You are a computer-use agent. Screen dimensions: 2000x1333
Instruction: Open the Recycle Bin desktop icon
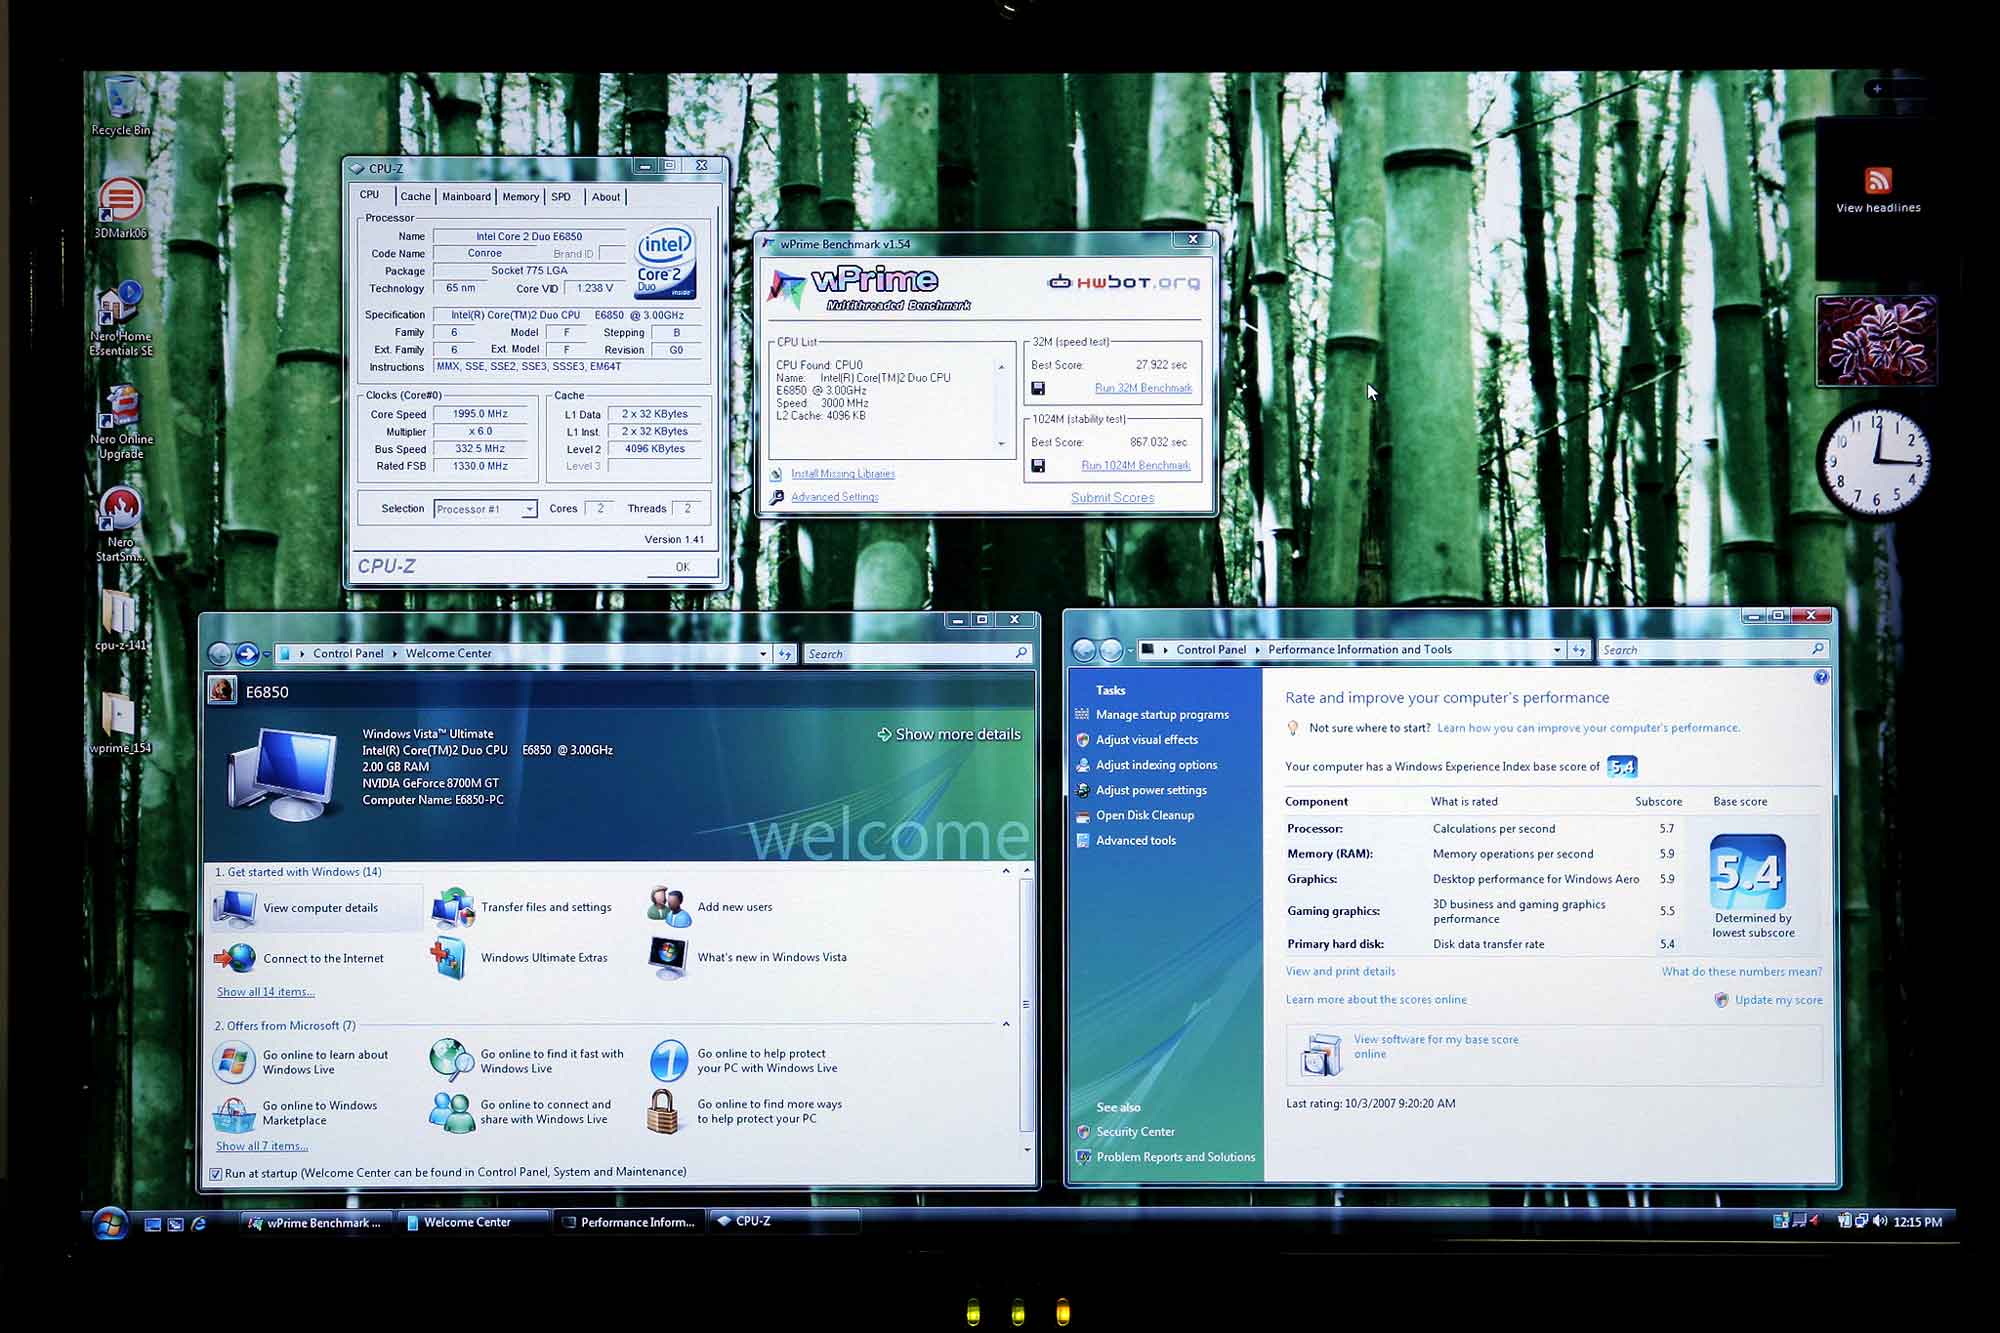121,98
